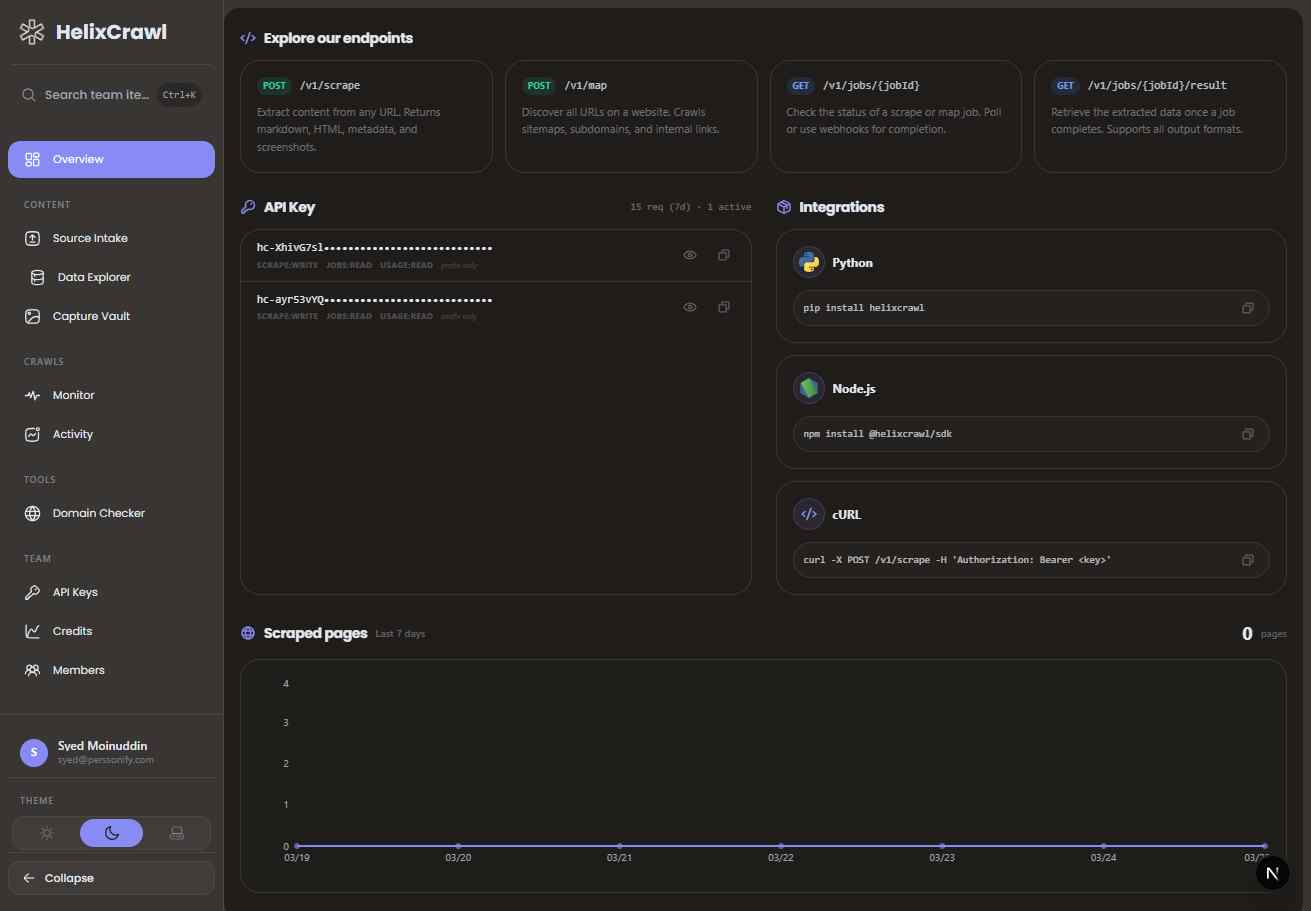
Task: Click the user avatar S
Action: tap(34, 753)
